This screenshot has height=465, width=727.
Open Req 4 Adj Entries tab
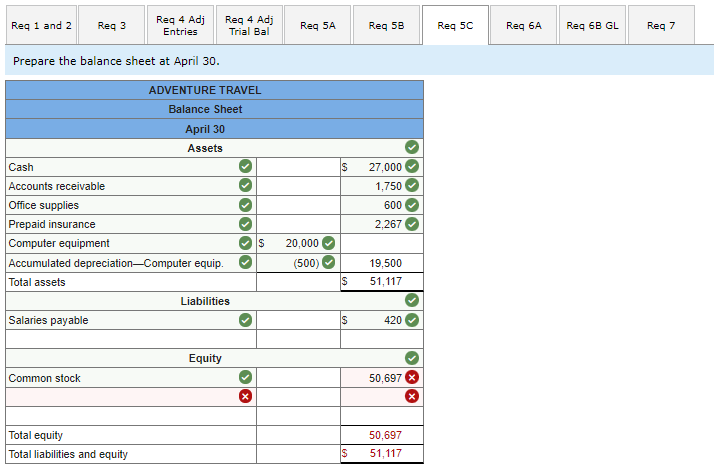180,25
